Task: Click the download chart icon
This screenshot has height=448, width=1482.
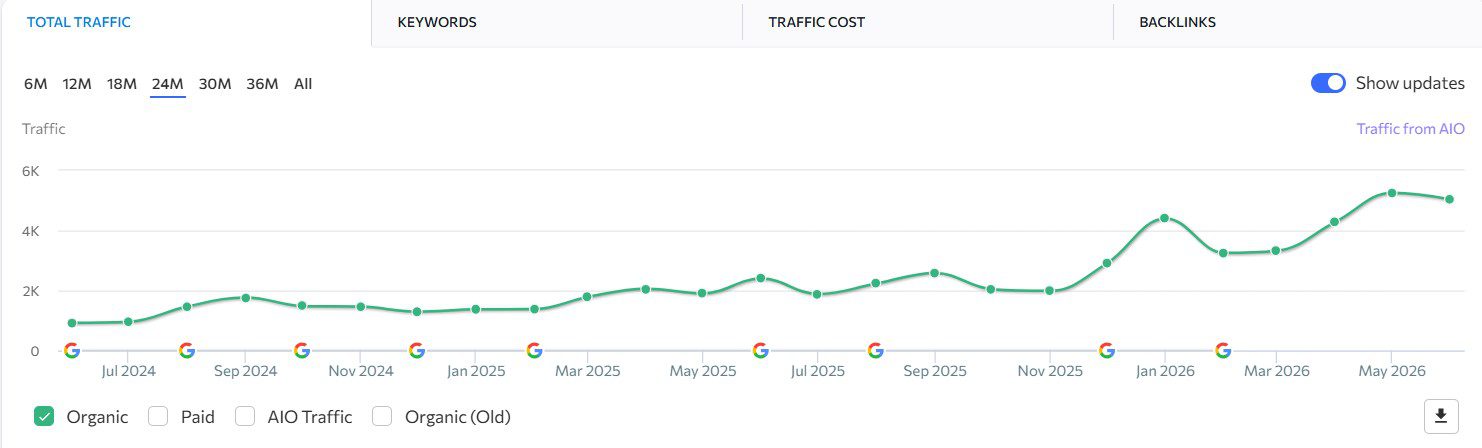Action: click(1440, 415)
